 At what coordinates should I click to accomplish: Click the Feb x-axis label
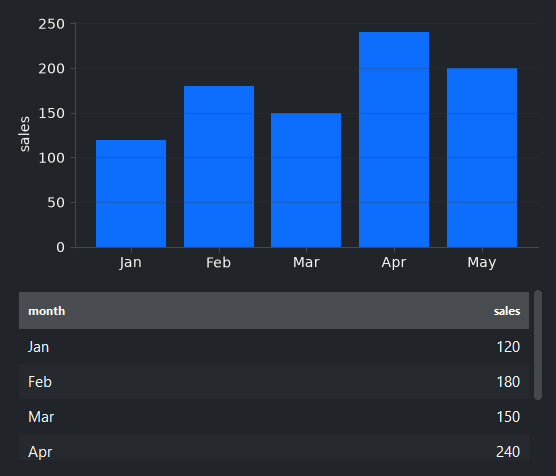coord(218,262)
